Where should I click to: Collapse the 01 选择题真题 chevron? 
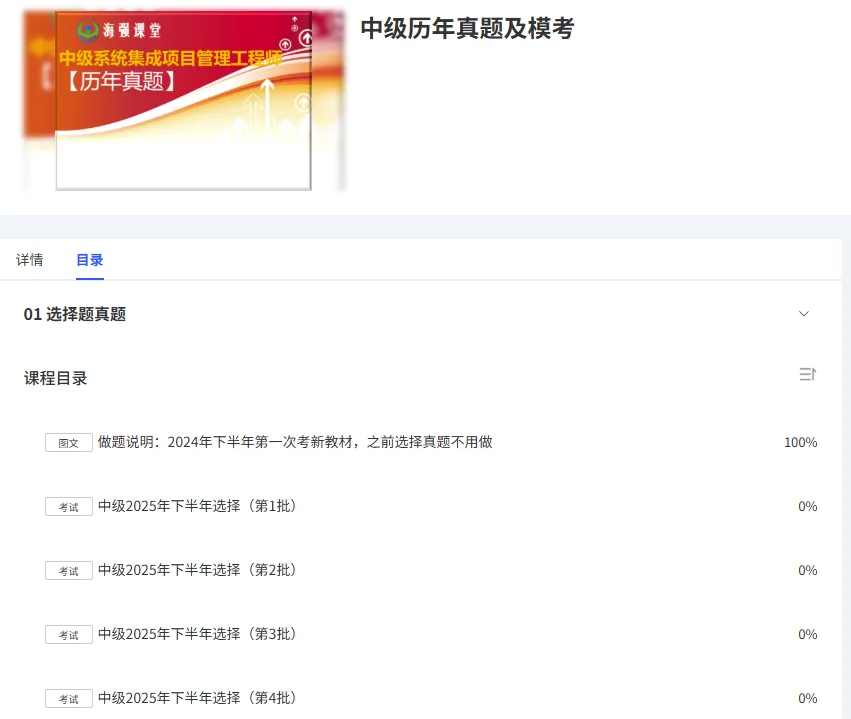click(804, 314)
